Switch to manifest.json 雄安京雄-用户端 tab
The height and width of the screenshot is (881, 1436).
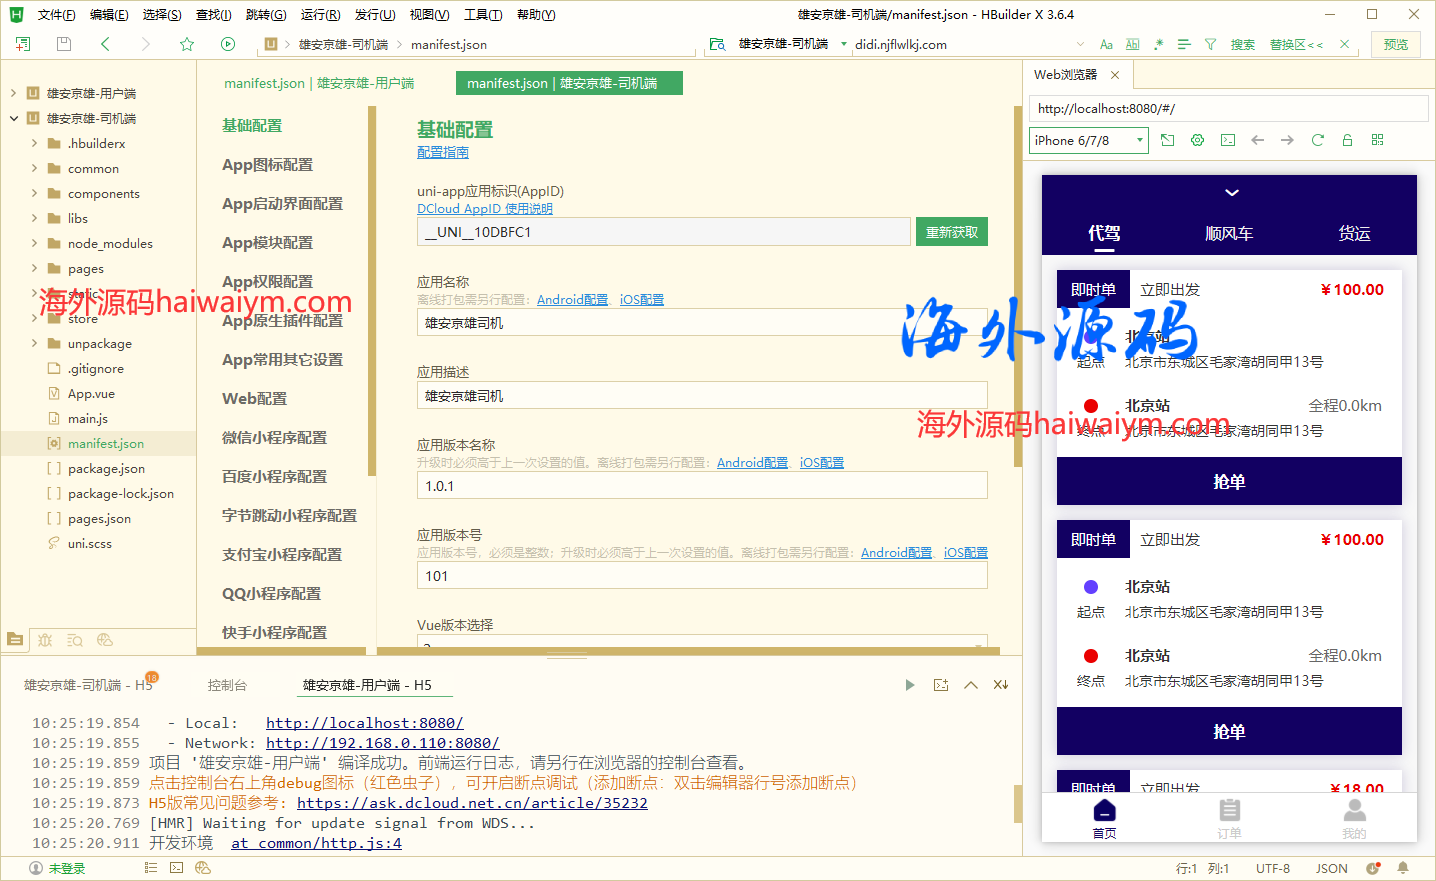pyautogui.click(x=319, y=83)
